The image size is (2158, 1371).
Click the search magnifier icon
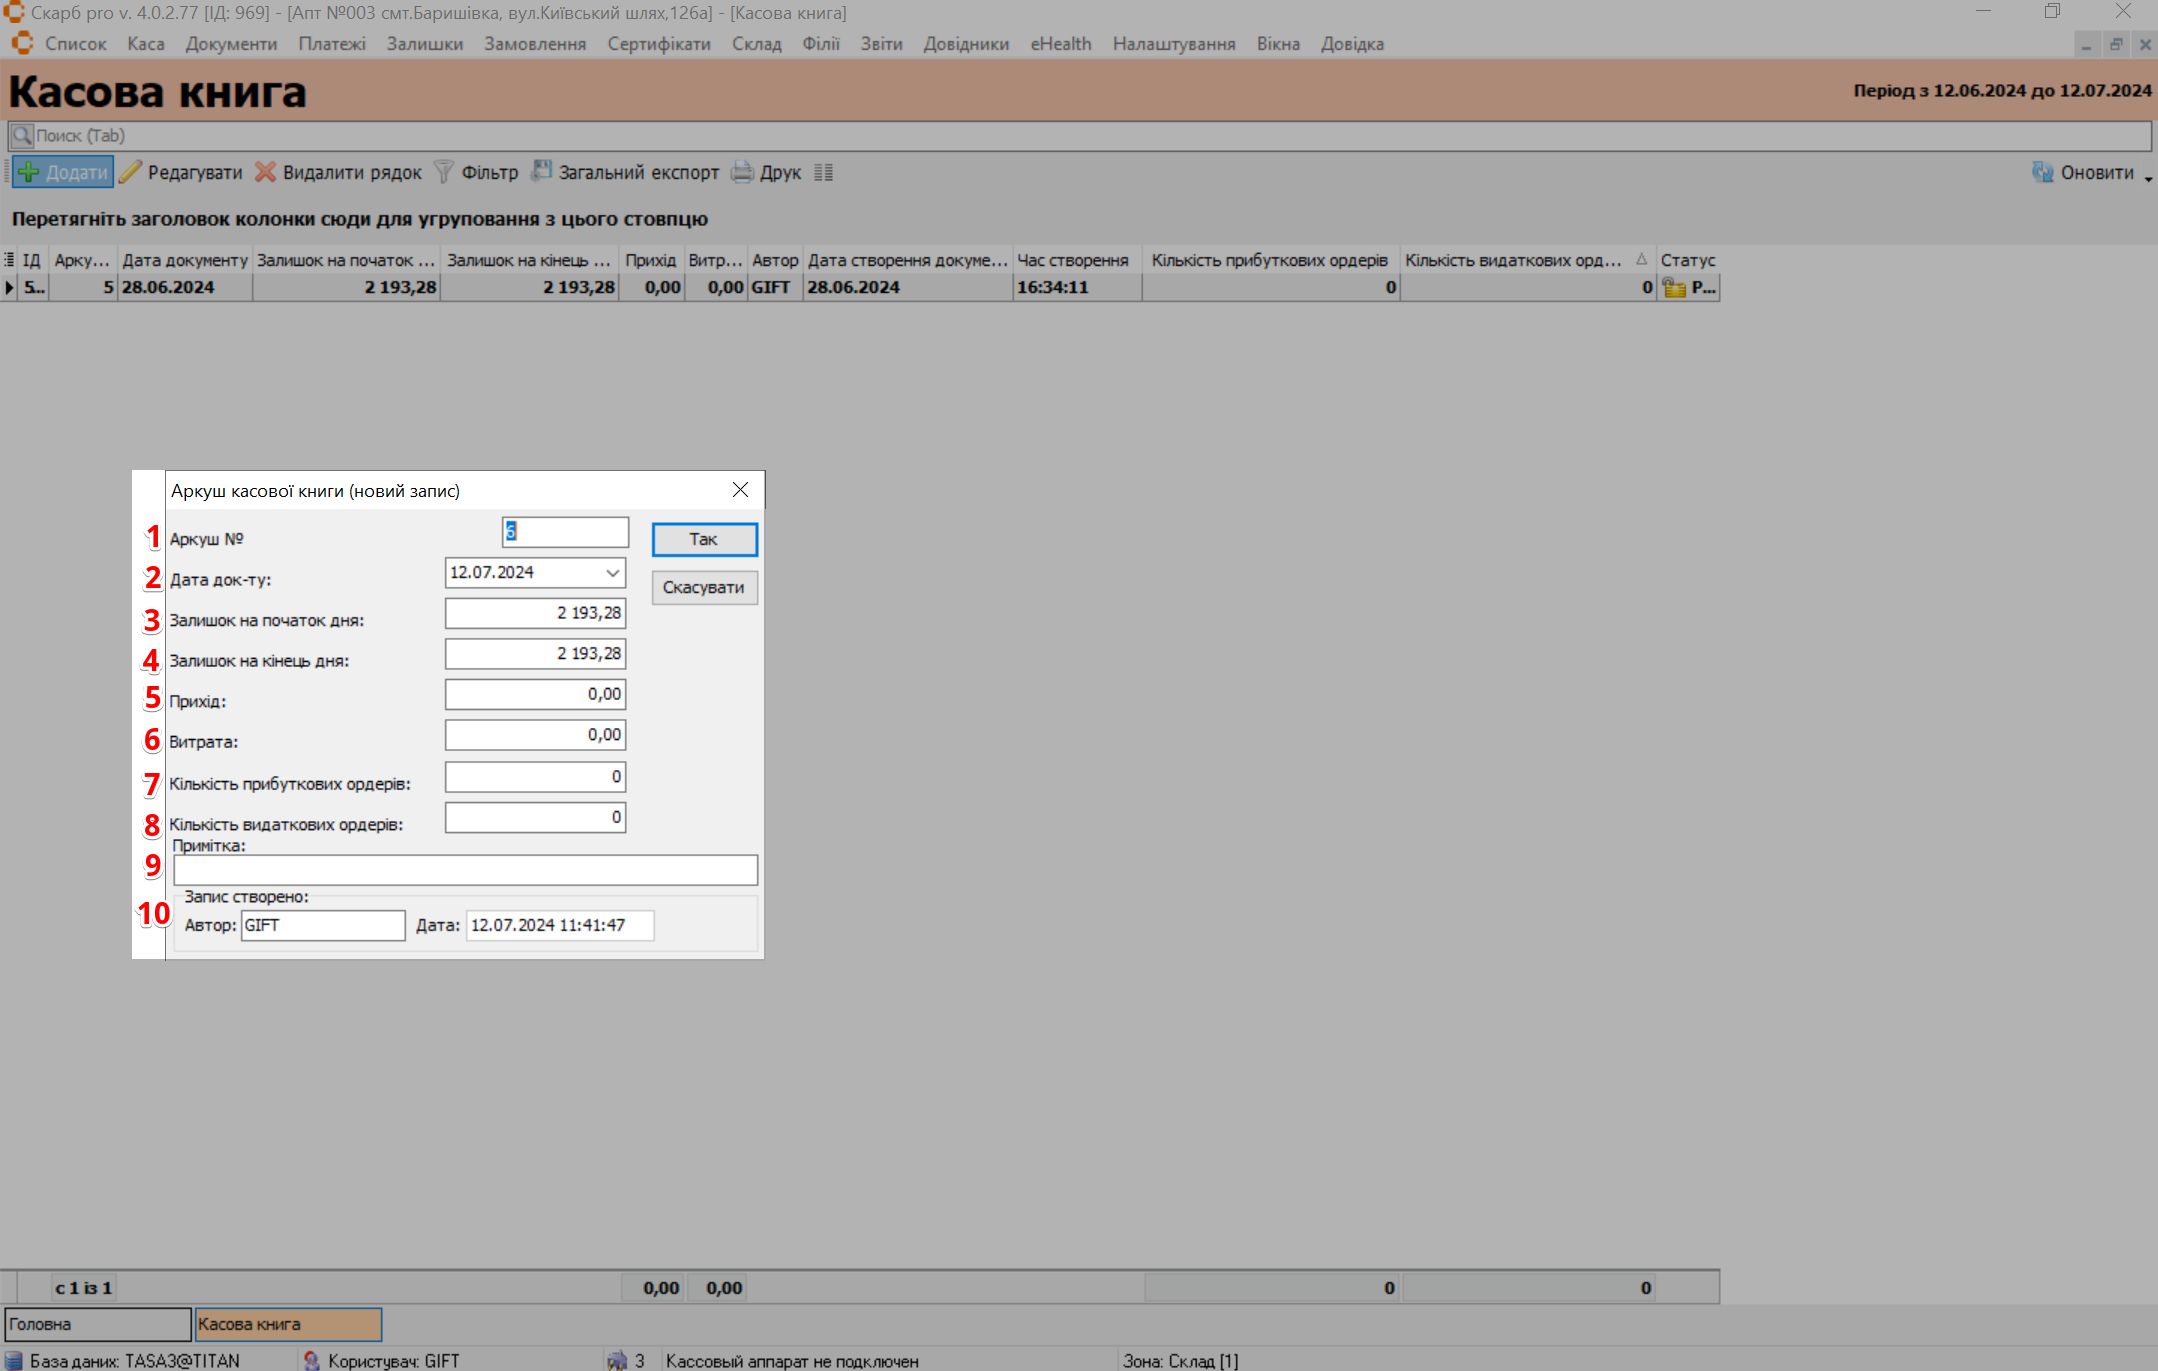click(x=22, y=135)
